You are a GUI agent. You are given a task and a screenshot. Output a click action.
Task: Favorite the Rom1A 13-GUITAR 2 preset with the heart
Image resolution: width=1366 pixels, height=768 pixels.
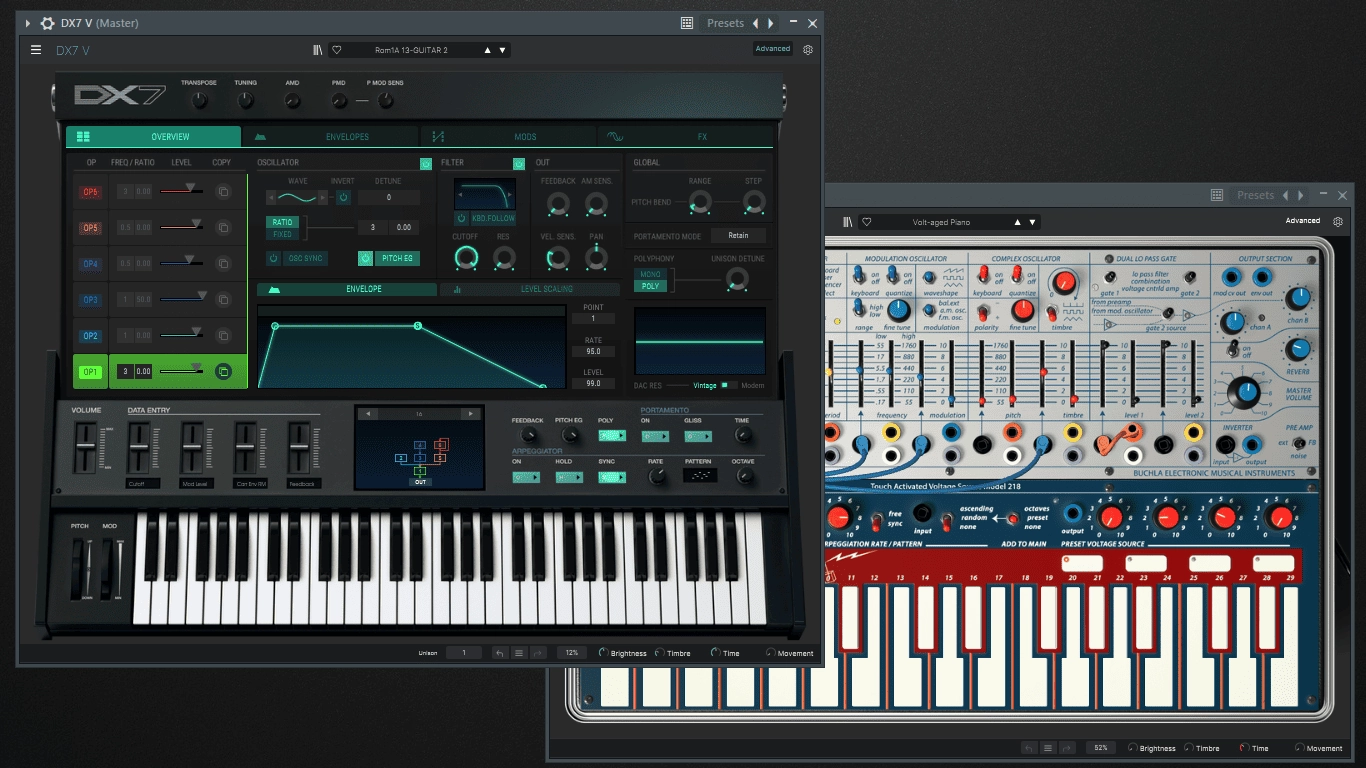coord(337,50)
